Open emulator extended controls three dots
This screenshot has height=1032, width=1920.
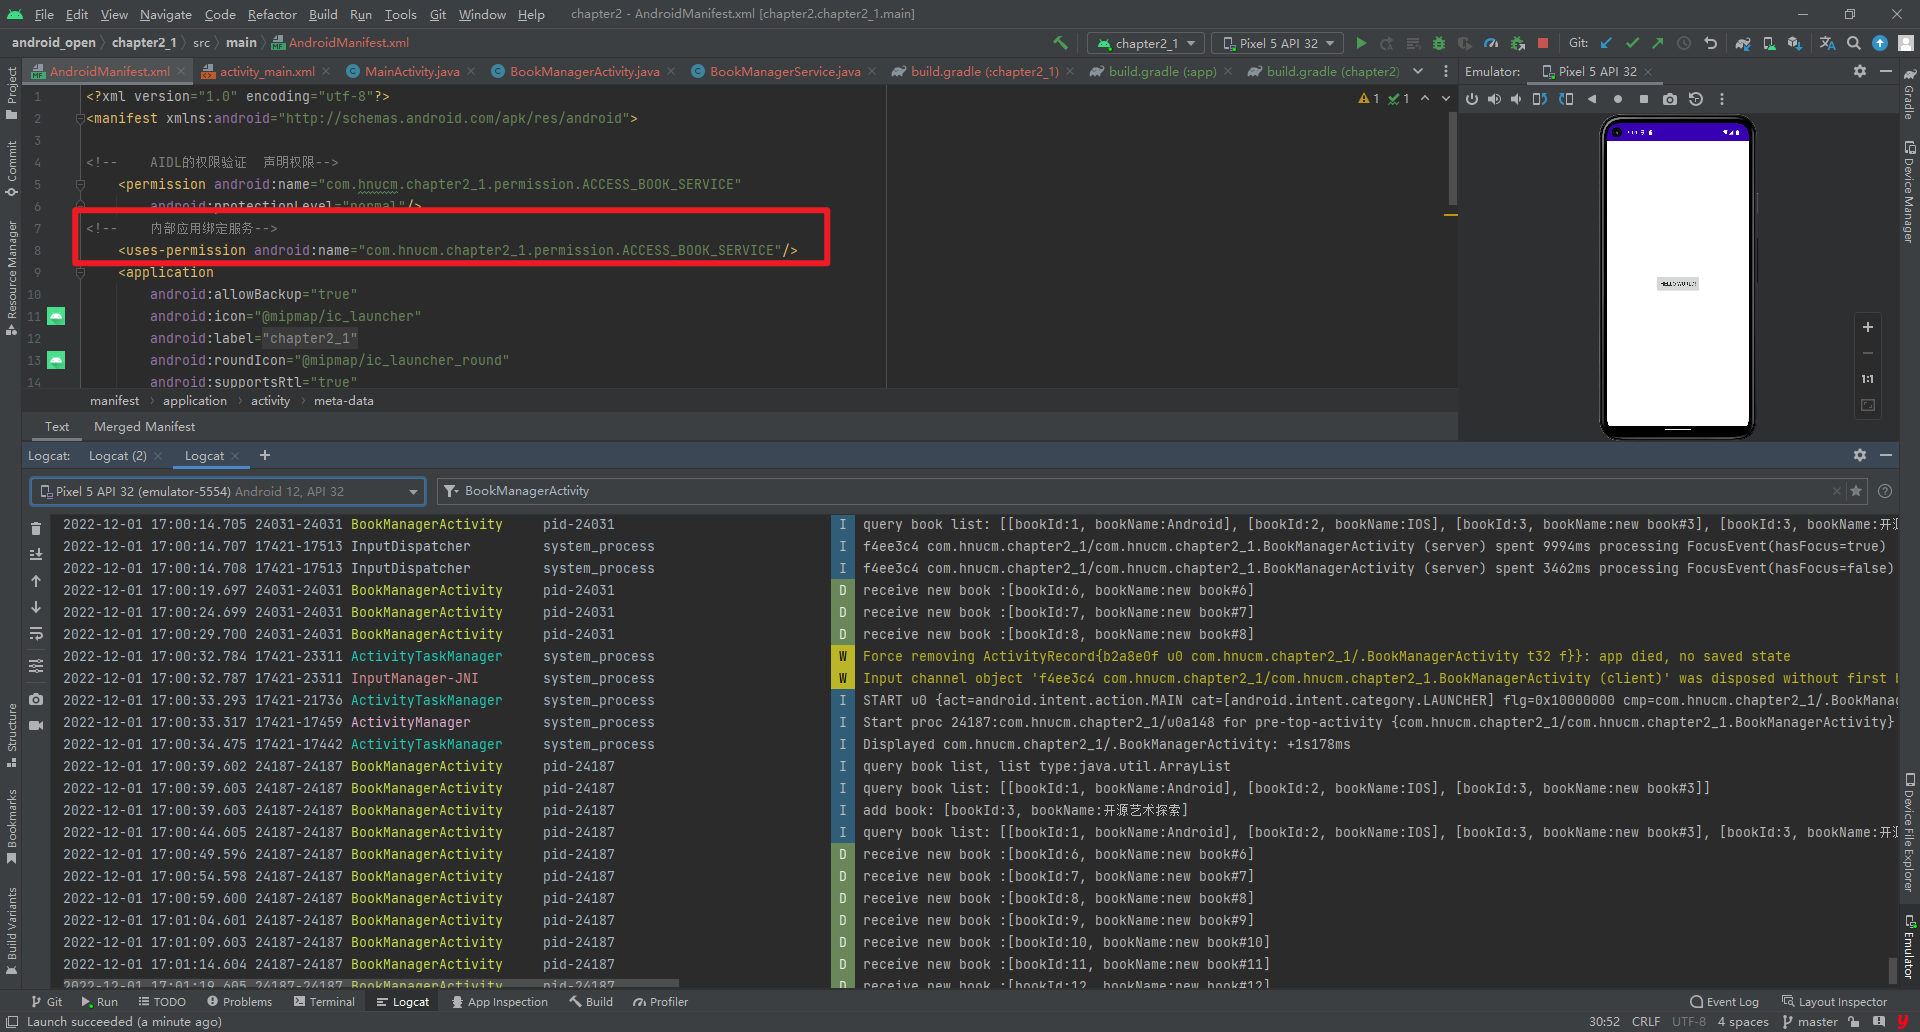[1722, 99]
